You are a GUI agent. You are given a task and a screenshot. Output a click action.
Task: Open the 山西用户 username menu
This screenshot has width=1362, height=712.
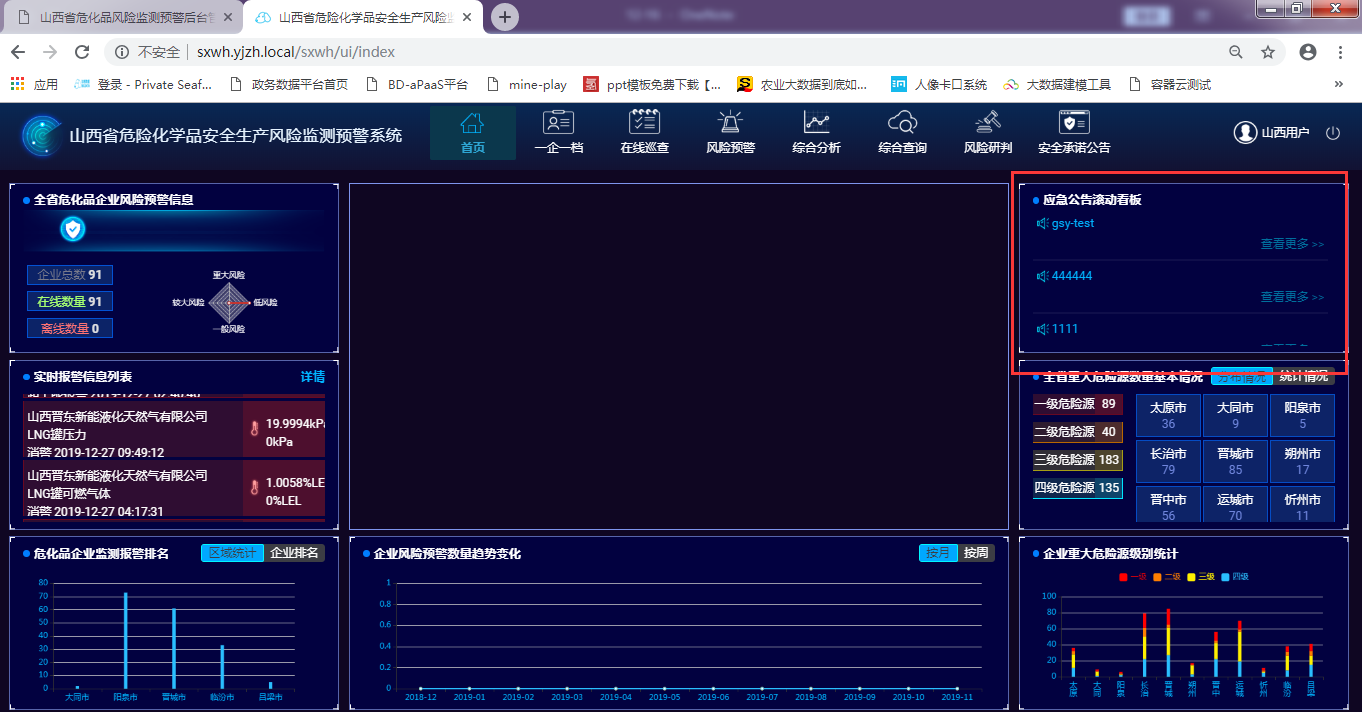(x=1285, y=133)
